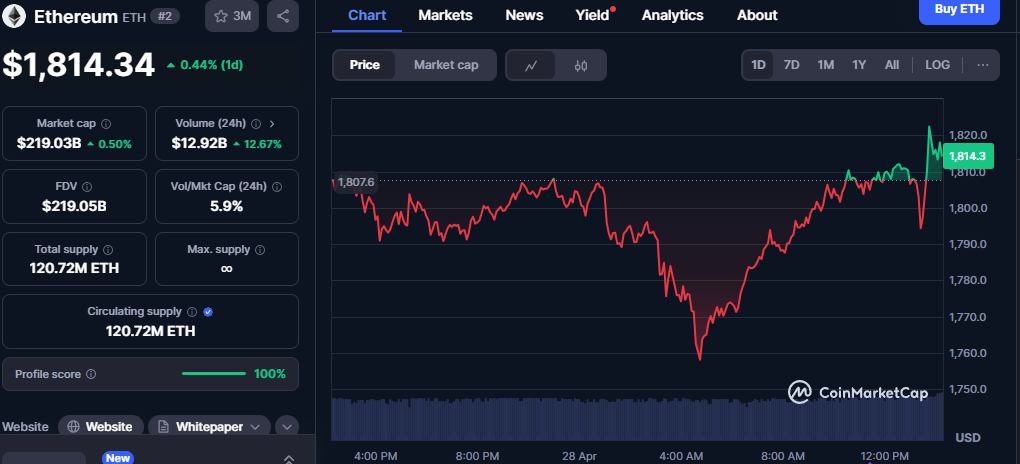The image size is (1020, 464).
Task: Open the Markets tab
Action: click(x=446, y=15)
